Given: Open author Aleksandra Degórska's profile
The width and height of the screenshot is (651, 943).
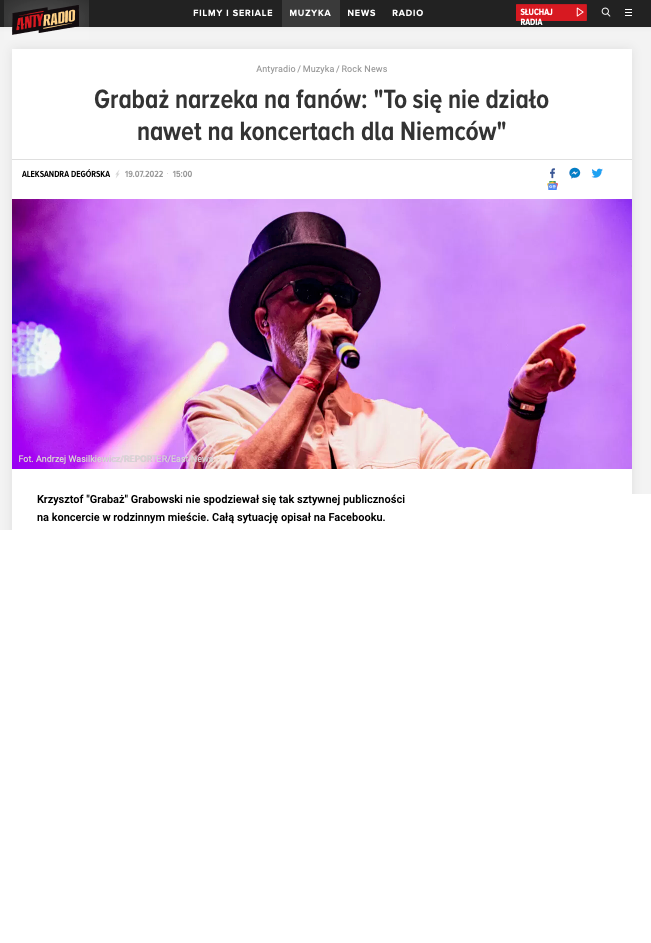Looking at the screenshot, I should 66,174.
